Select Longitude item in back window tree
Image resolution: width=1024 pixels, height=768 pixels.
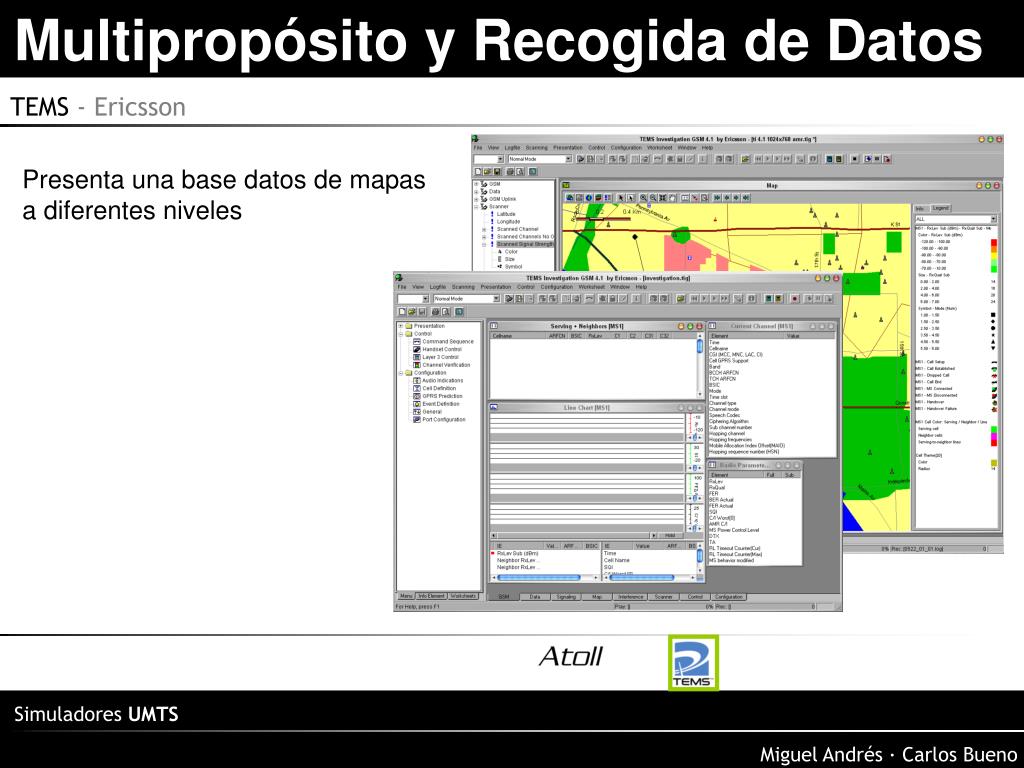(508, 221)
